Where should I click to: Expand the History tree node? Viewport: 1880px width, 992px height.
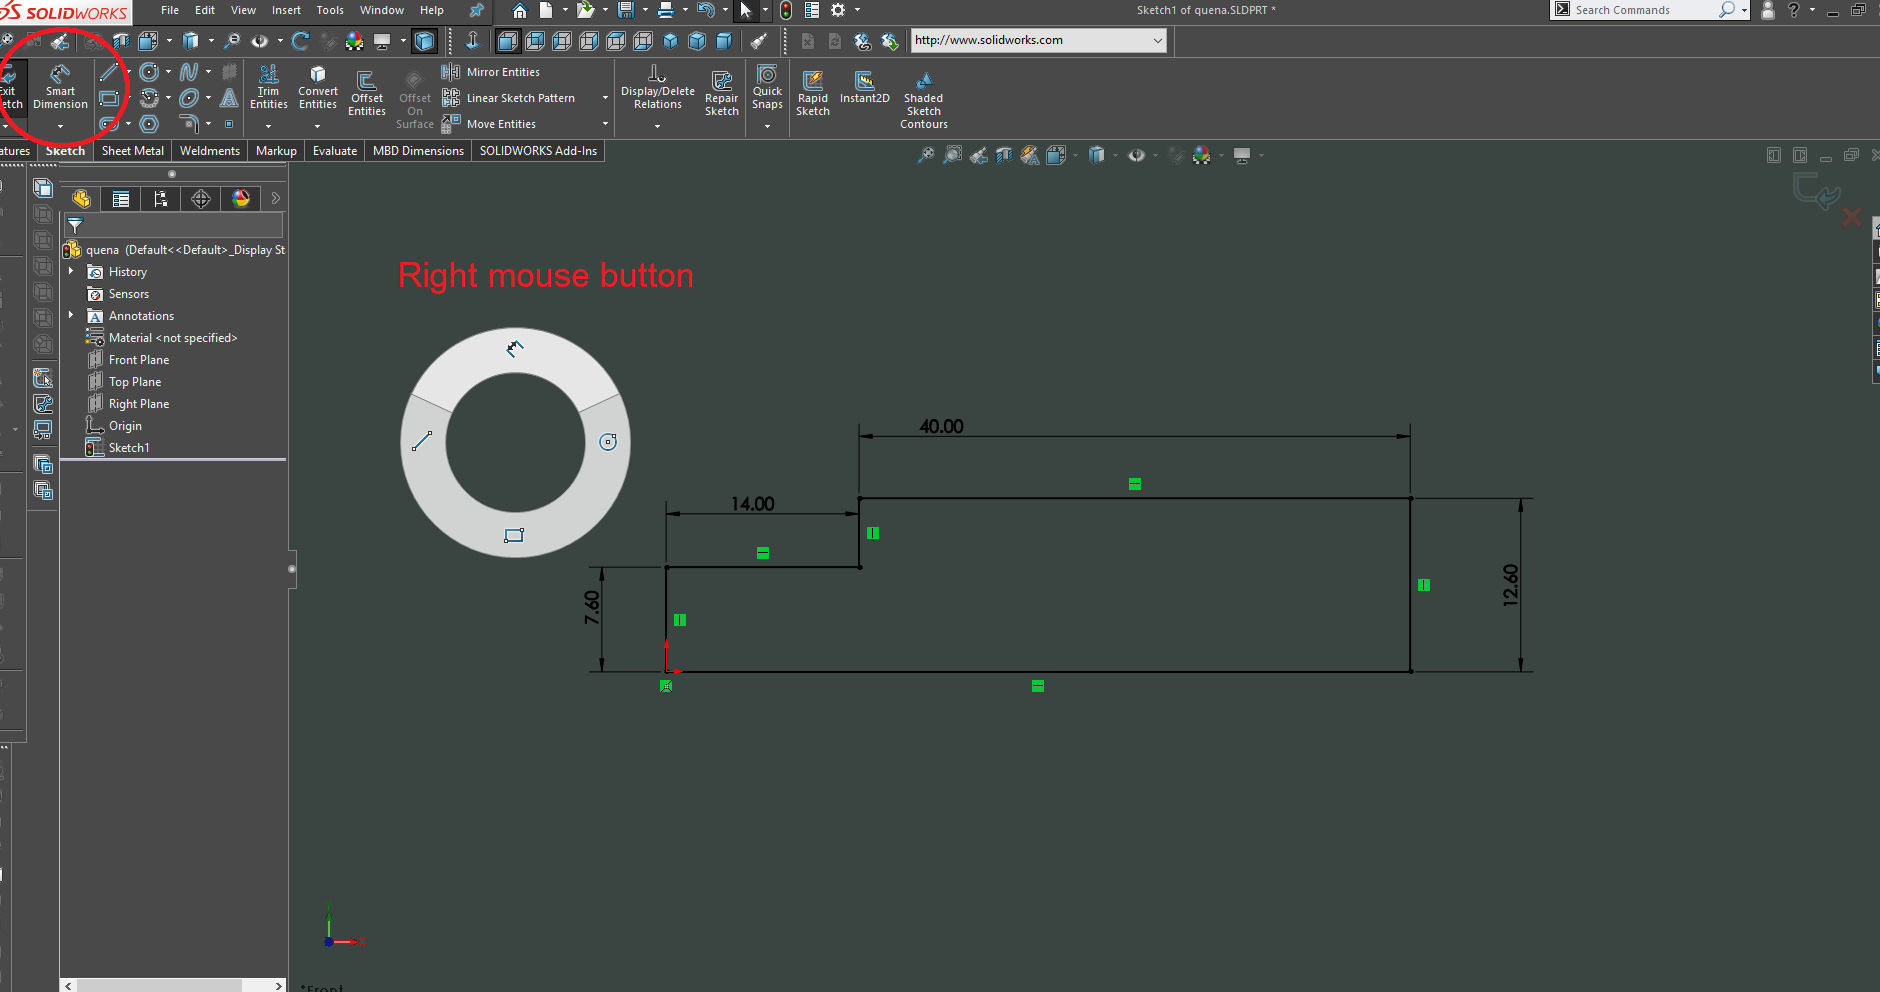[x=71, y=271]
